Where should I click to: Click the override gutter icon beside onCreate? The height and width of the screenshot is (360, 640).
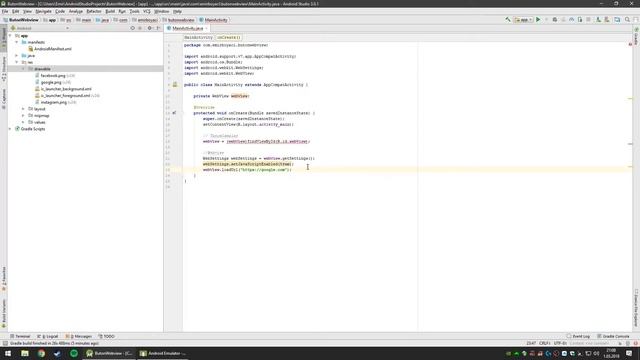pyautogui.click(x=174, y=113)
